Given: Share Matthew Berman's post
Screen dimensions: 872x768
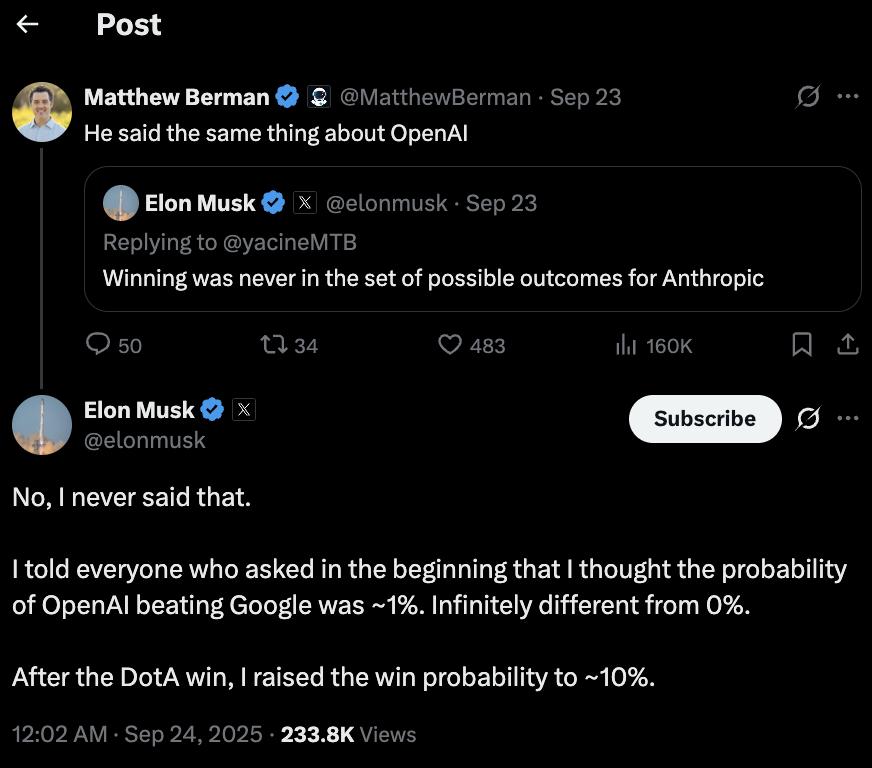Looking at the screenshot, I should pyautogui.click(x=846, y=343).
